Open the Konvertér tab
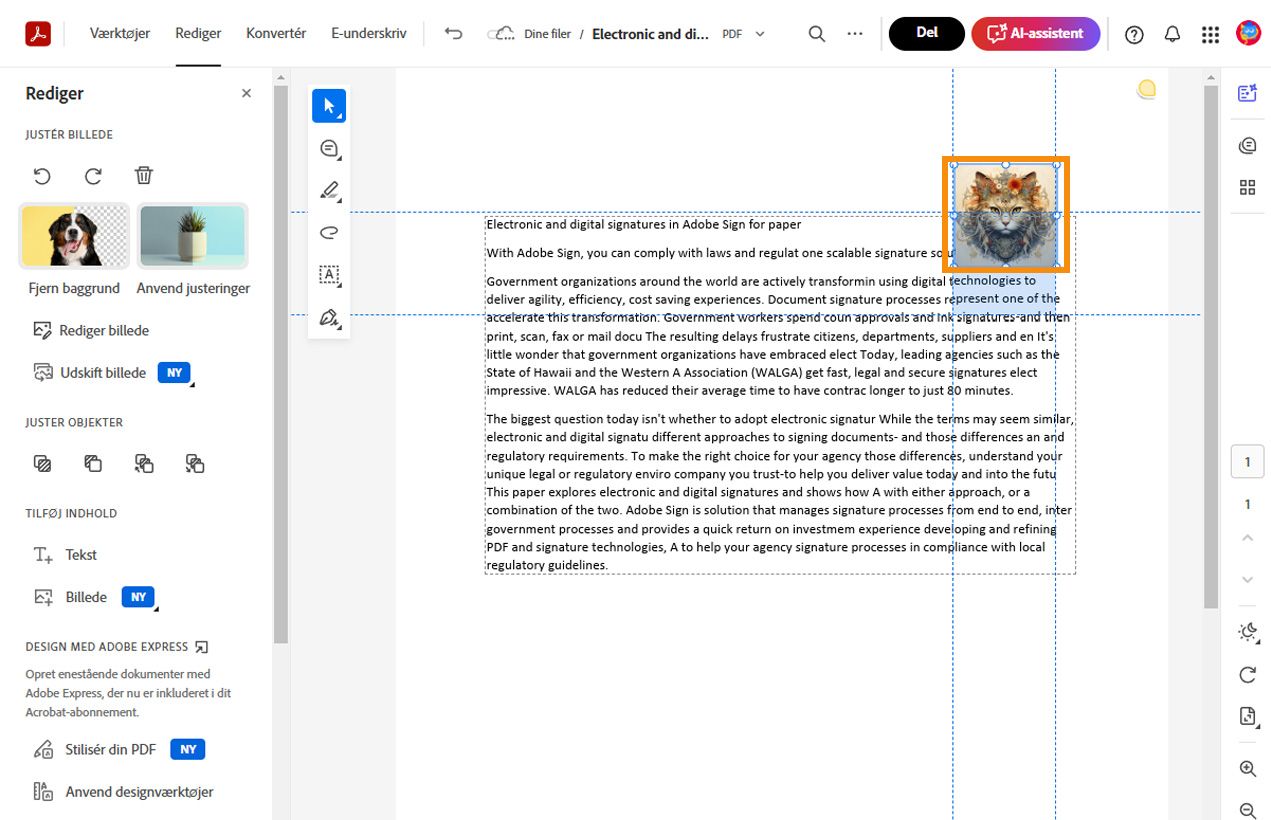The height and width of the screenshot is (820, 1271). 276,33
